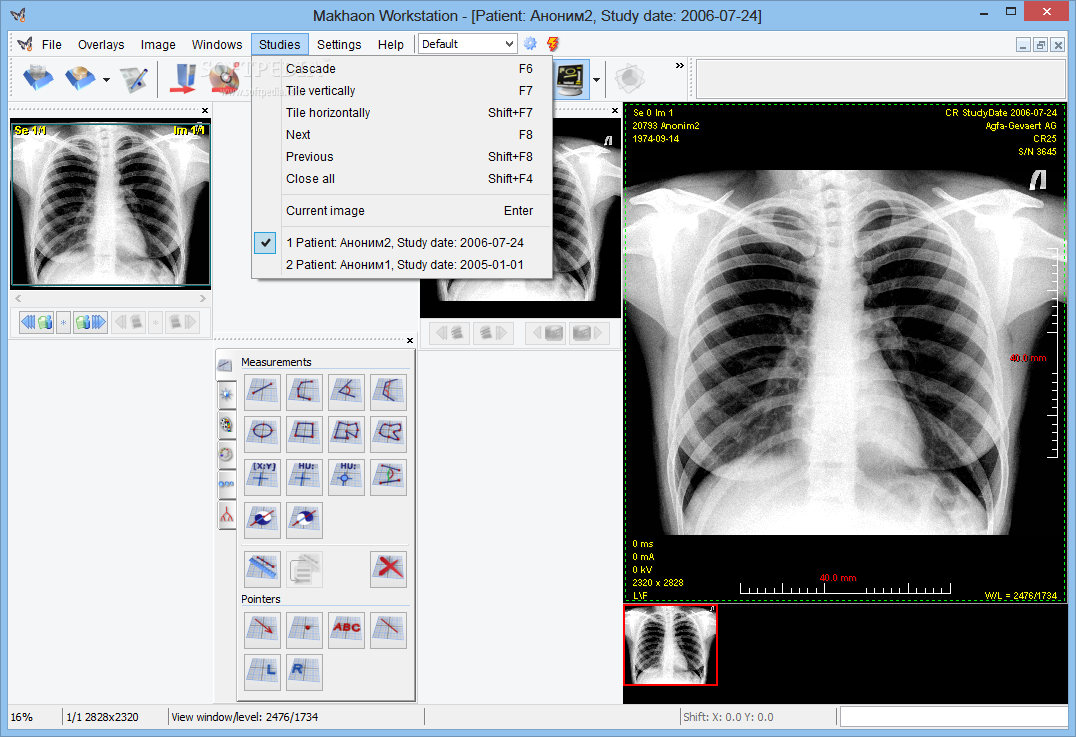Switch to study 2 Patient Аноним1
The height and width of the screenshot is (737, 1076).
402,265
